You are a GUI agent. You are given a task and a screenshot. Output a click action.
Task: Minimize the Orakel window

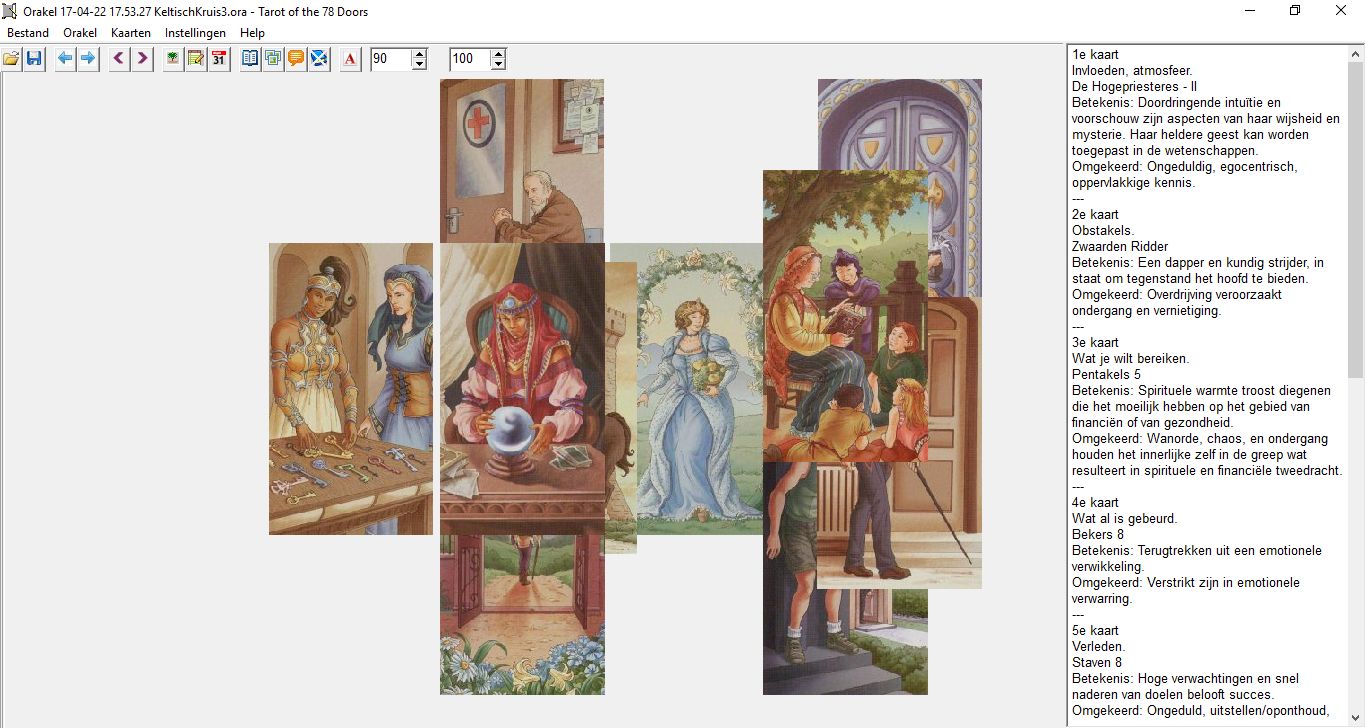(1250, 11)
